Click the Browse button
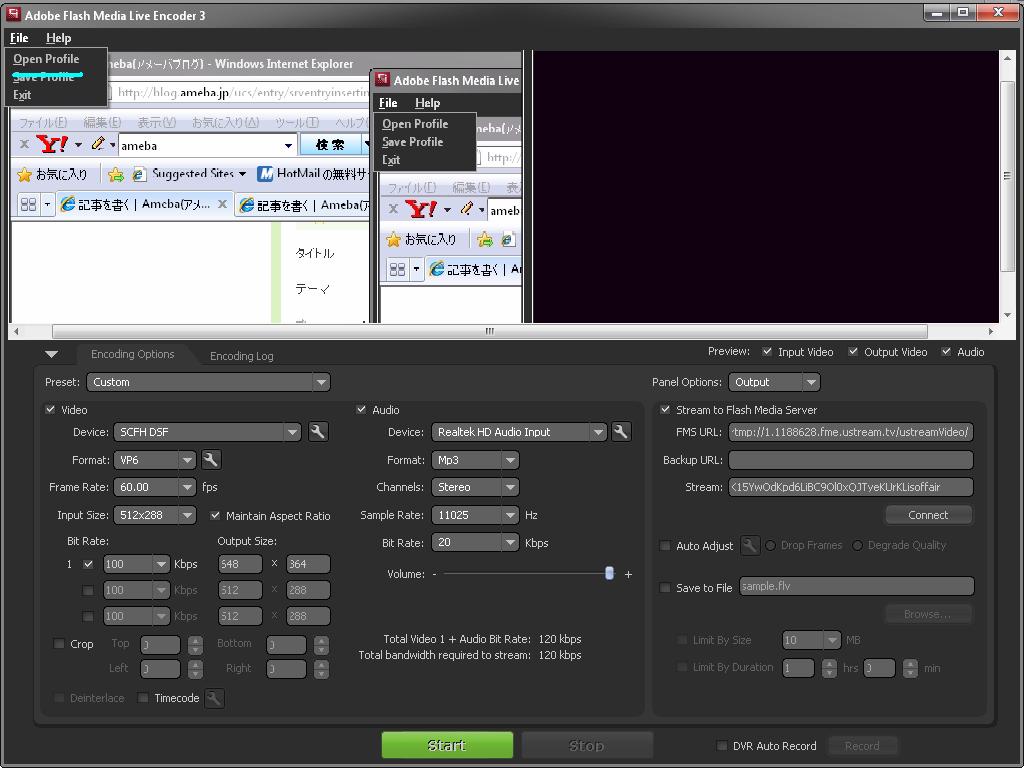Viewport: 1024px width, 768px height. click(929, 614)
